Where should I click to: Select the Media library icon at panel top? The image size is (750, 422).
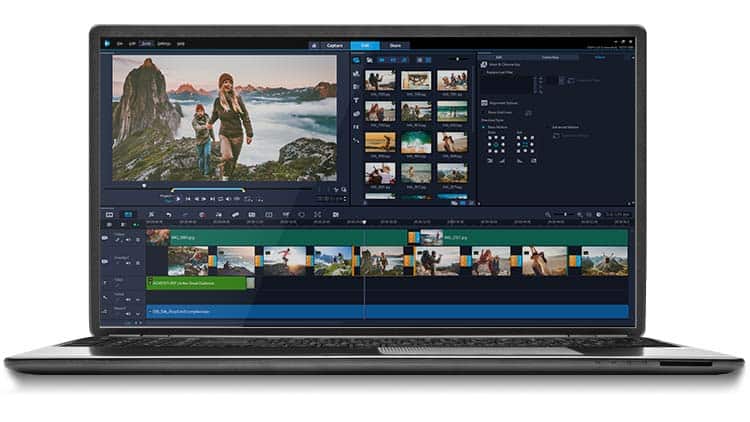pos(356,60)
